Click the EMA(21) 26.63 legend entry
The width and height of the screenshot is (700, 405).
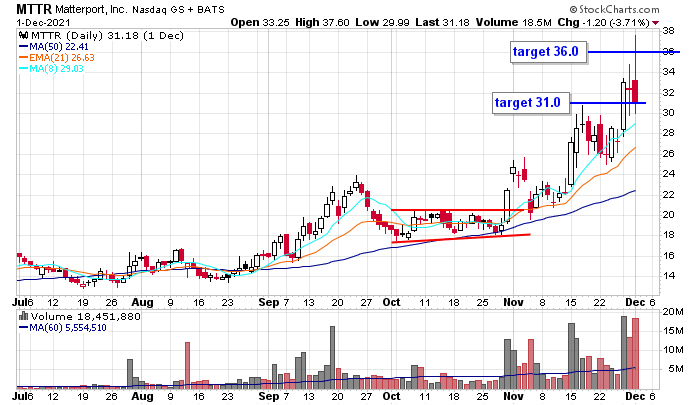point(57,57)
